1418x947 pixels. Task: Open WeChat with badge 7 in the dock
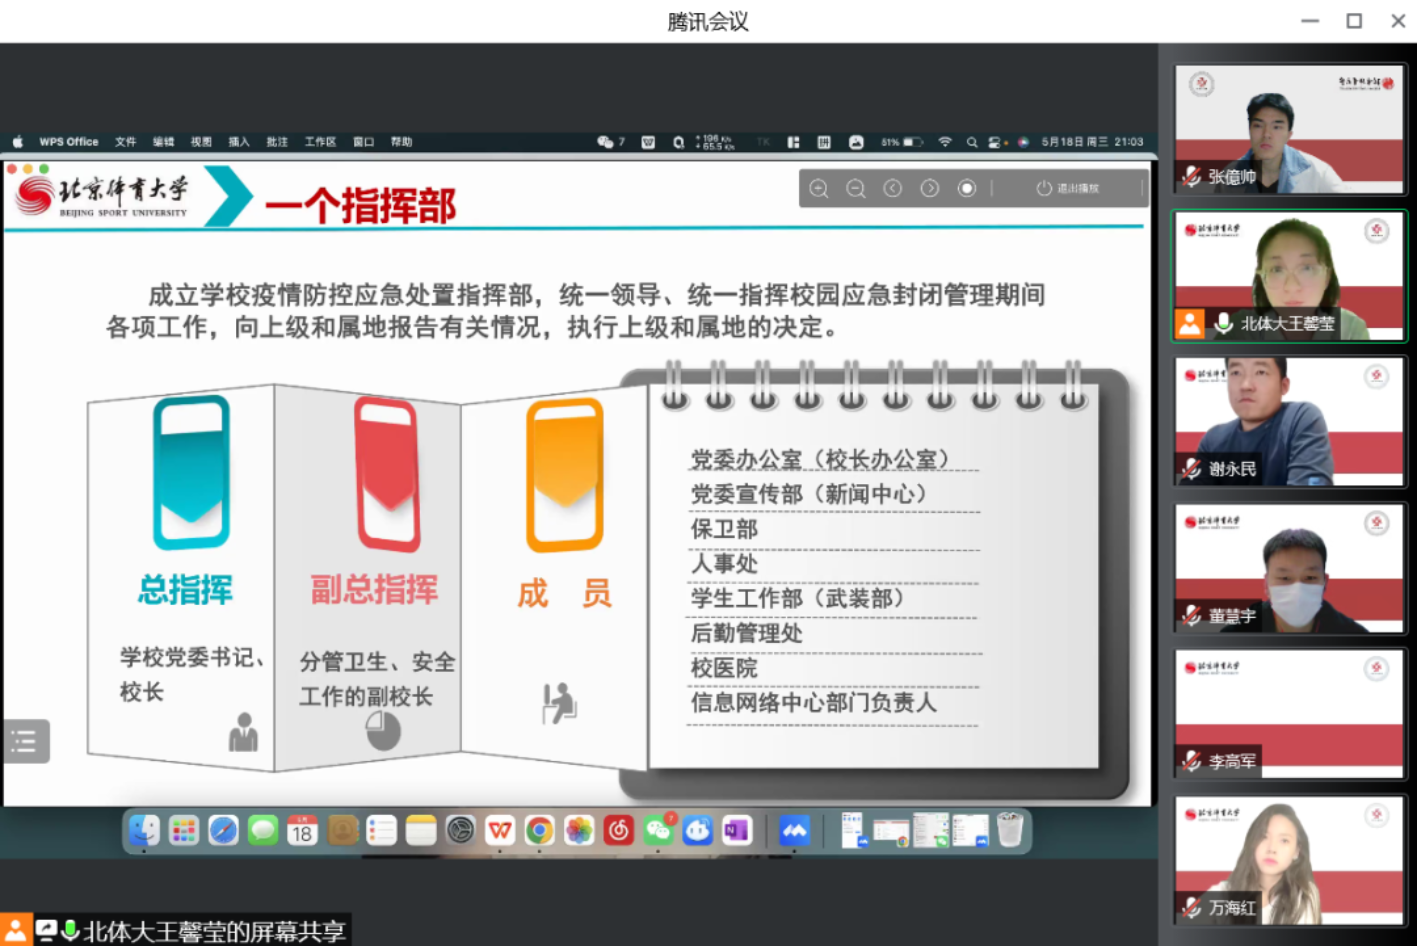(x=658, y=830)
